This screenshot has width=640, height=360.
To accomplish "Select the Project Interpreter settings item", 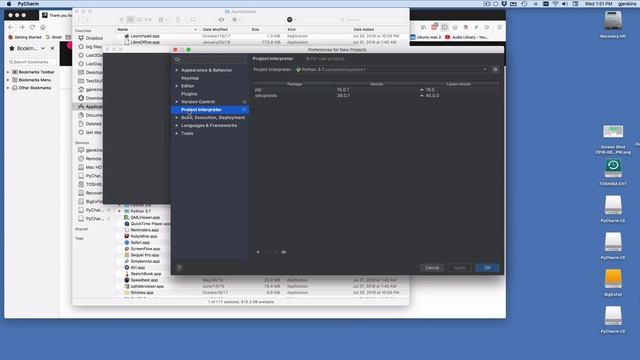I will pyautogui.click(x=210, y=110).
